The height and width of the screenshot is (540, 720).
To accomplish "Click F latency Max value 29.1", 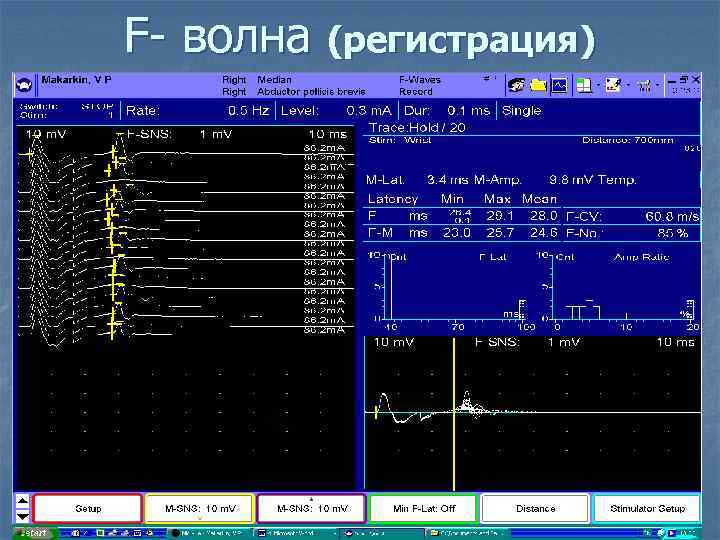I will click(500, 216).
